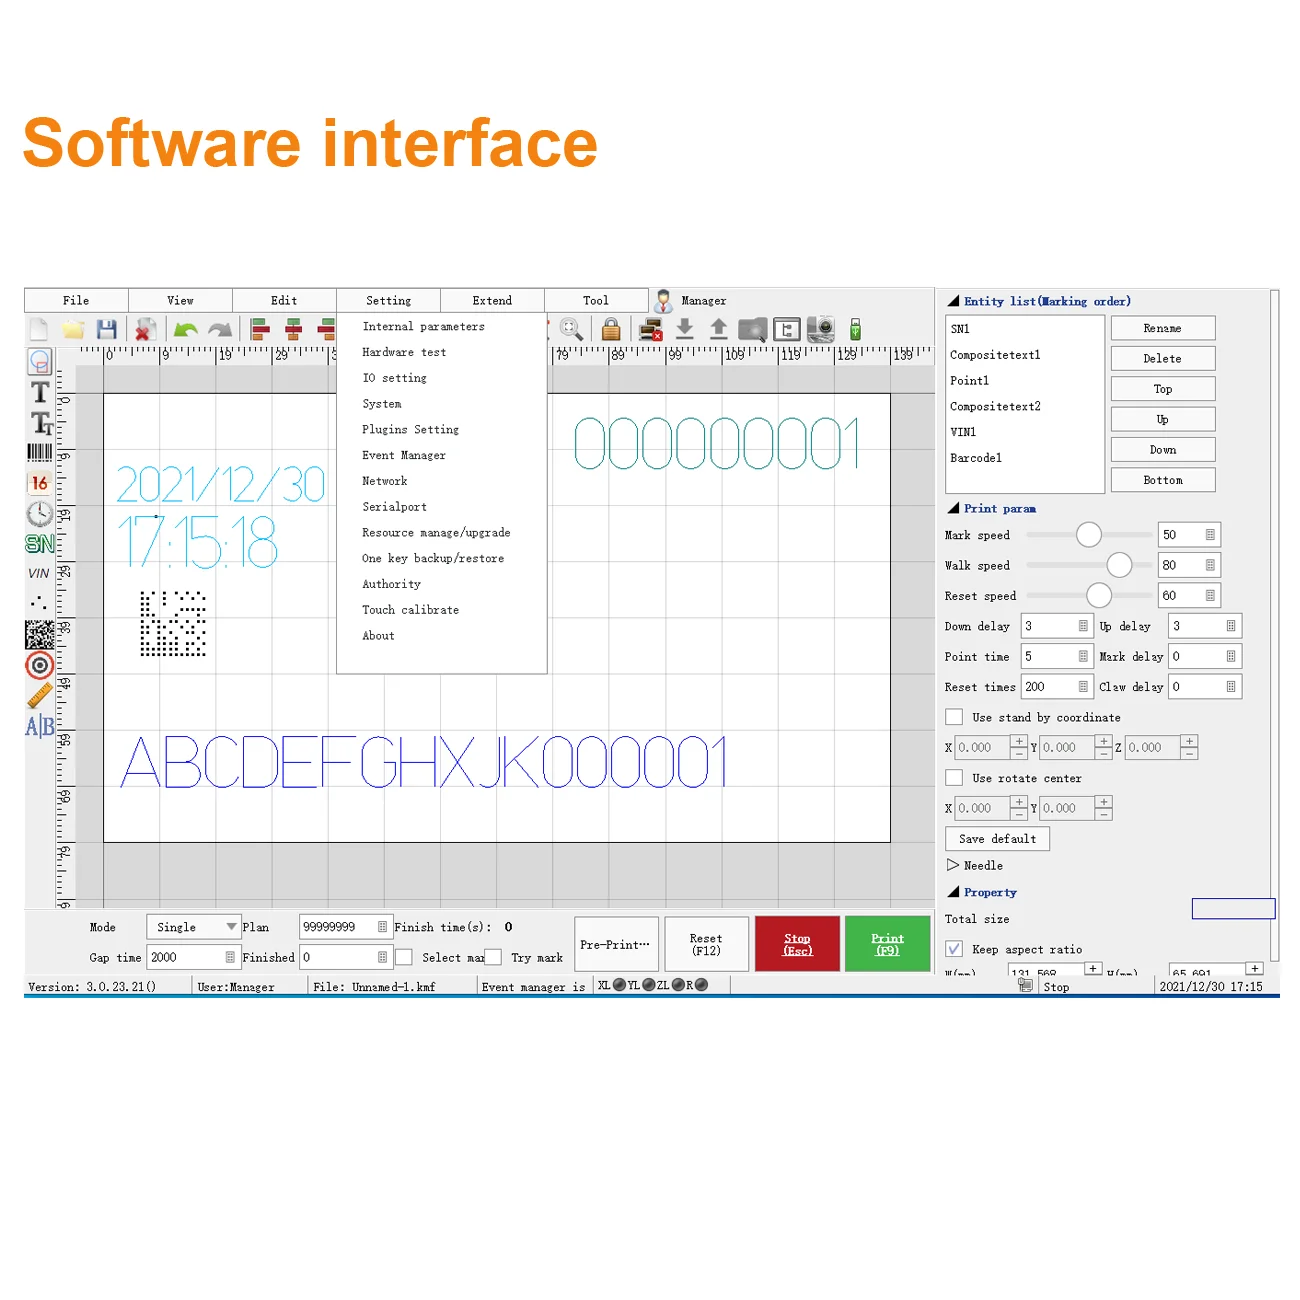The image size is (1300, 1300).
Task: Click the Down delay input field
Action: (1057, 626)
